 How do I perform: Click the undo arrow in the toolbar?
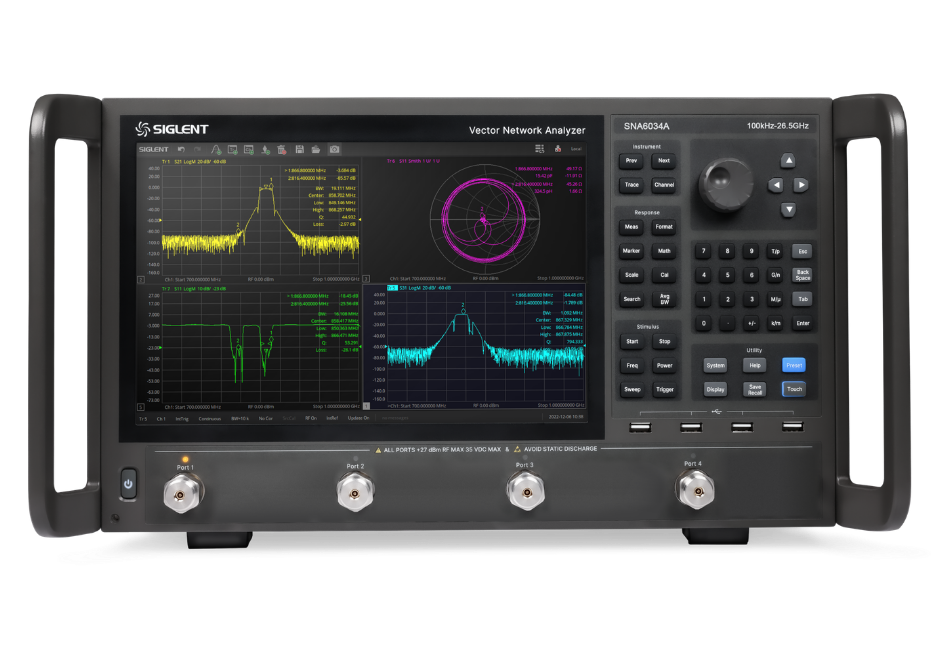tap(181, 149)
